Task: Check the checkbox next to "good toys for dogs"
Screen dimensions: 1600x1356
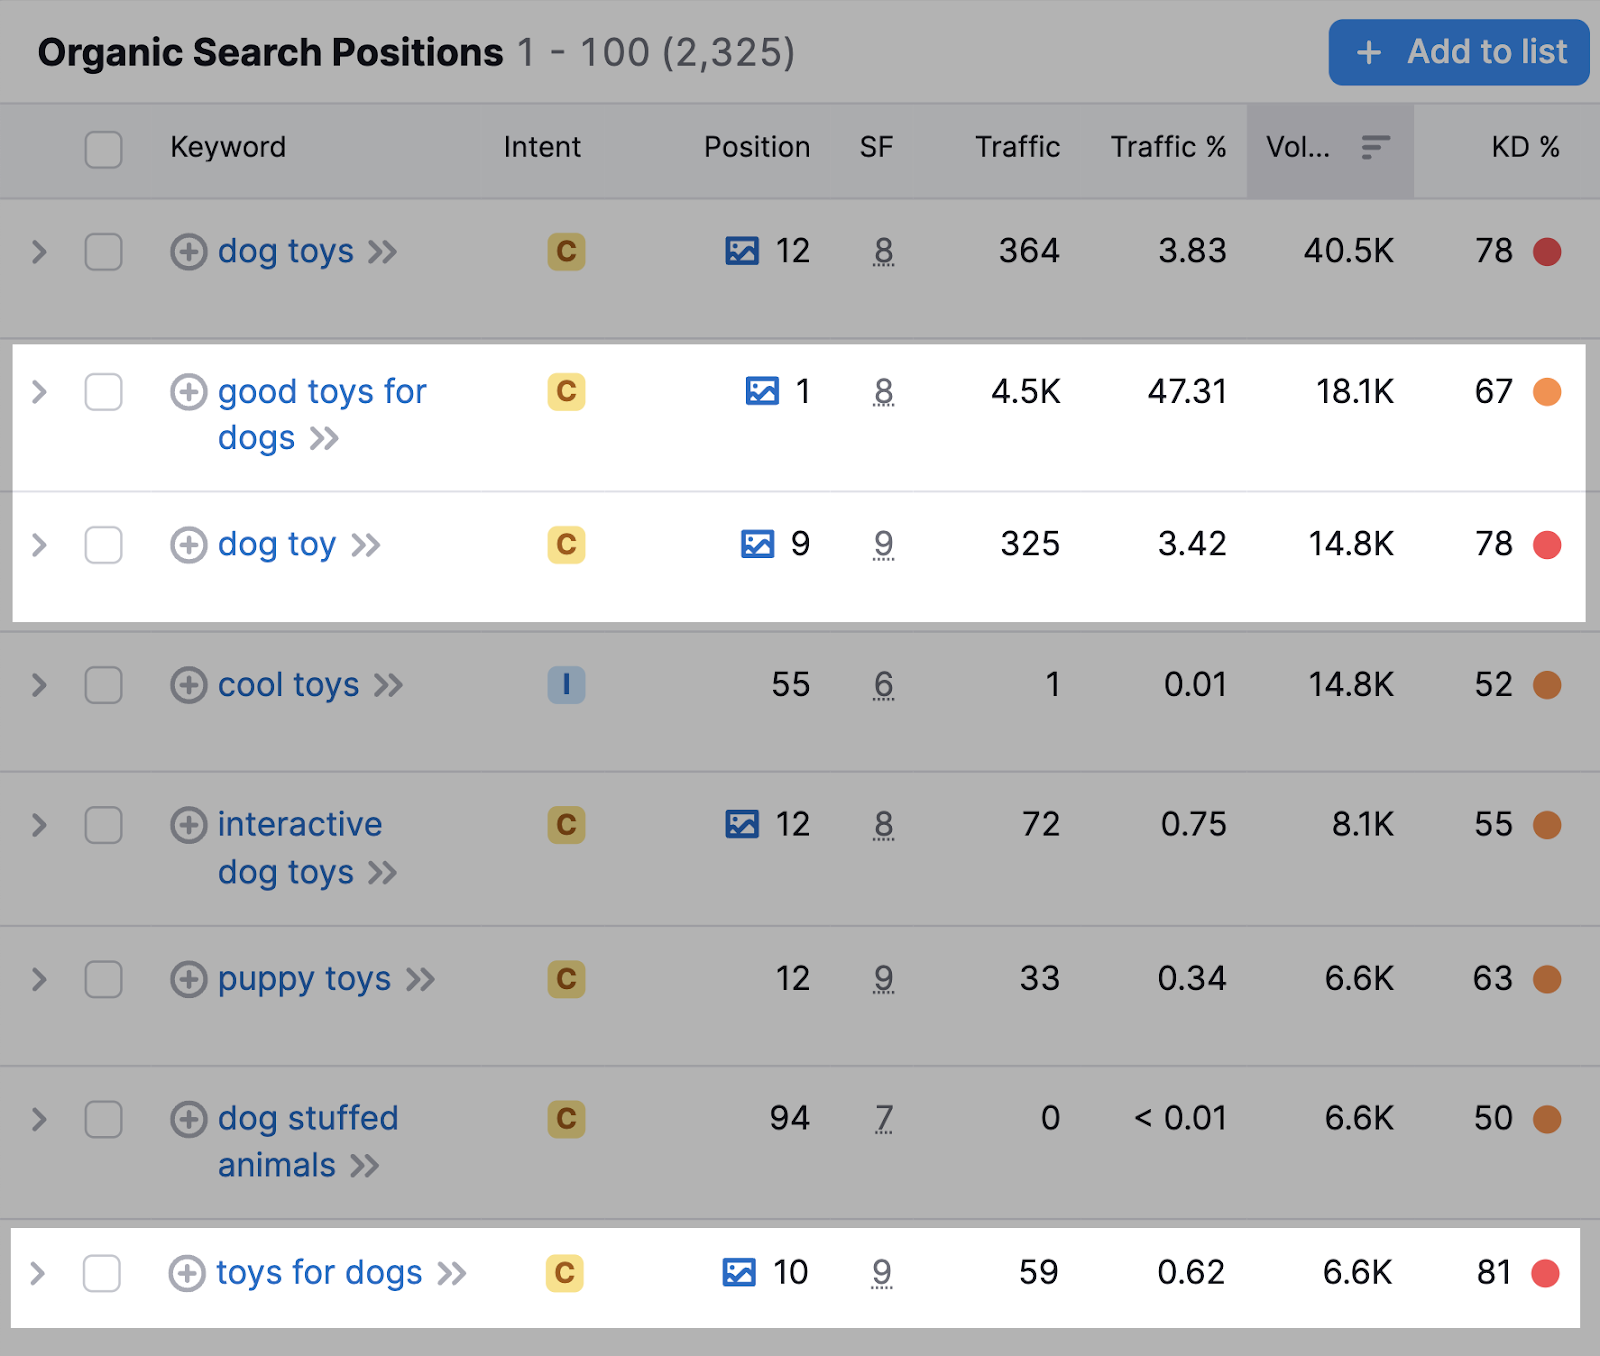Action: pyautogui.click(x=103, y=393)
